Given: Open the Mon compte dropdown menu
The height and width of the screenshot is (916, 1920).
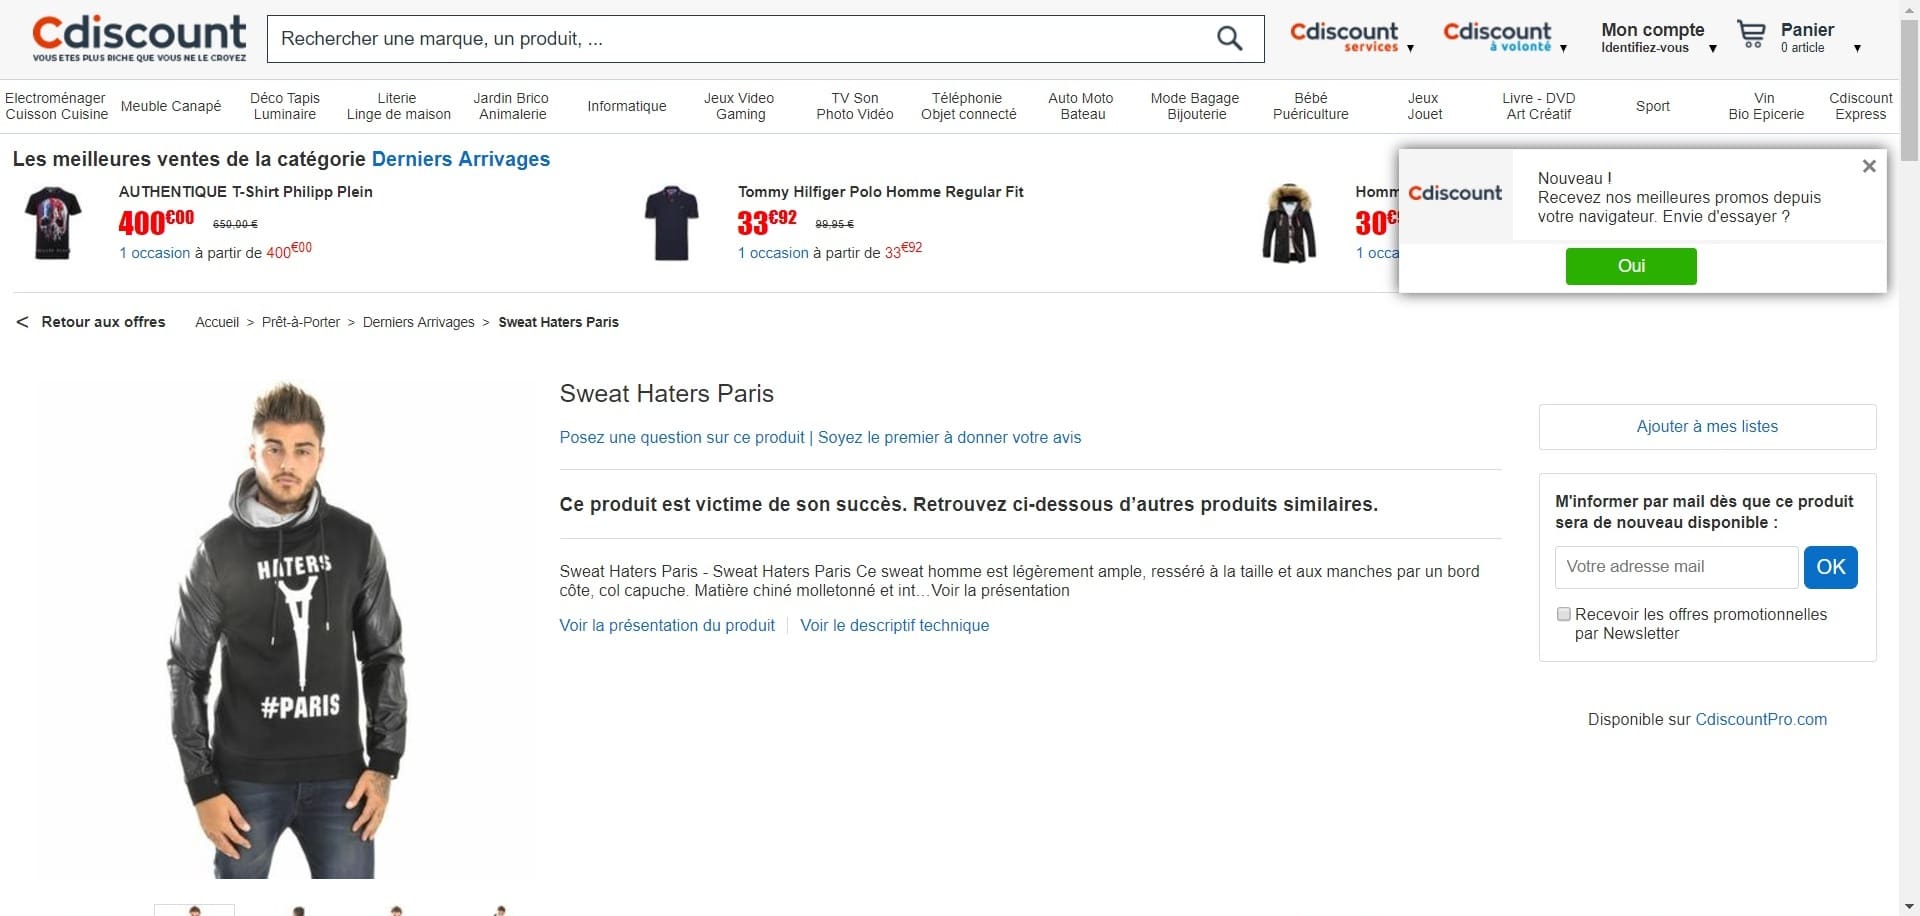Looking at the screenshot, I should [1712, 48].
